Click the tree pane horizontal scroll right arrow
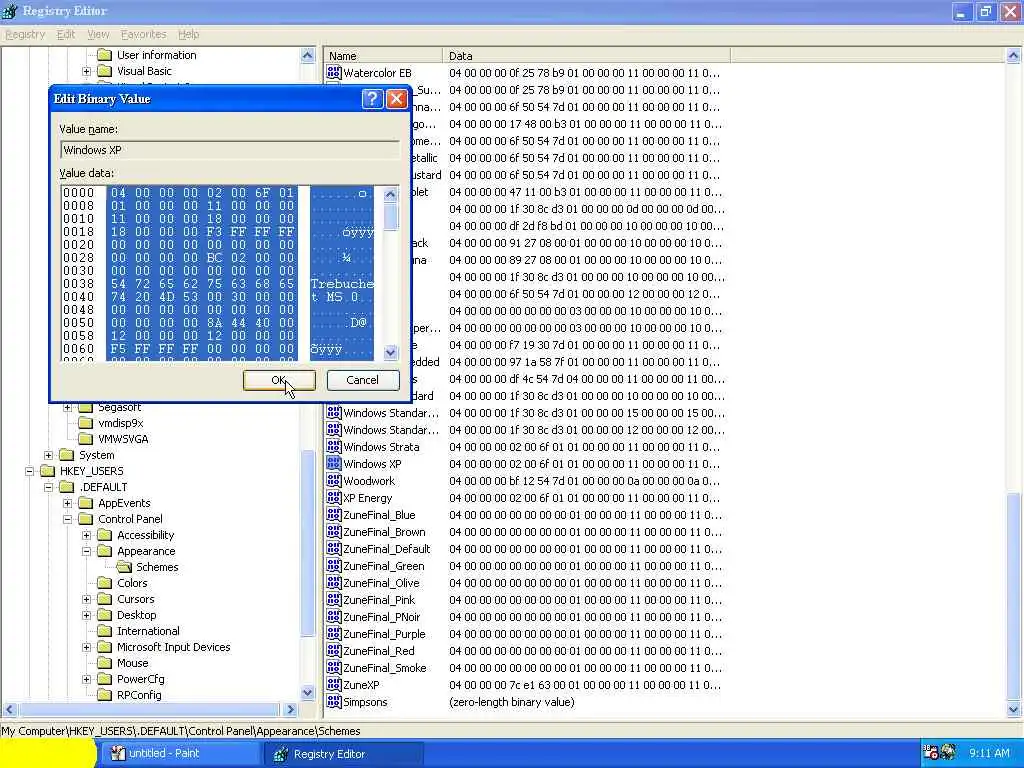 tap(291, 709)
